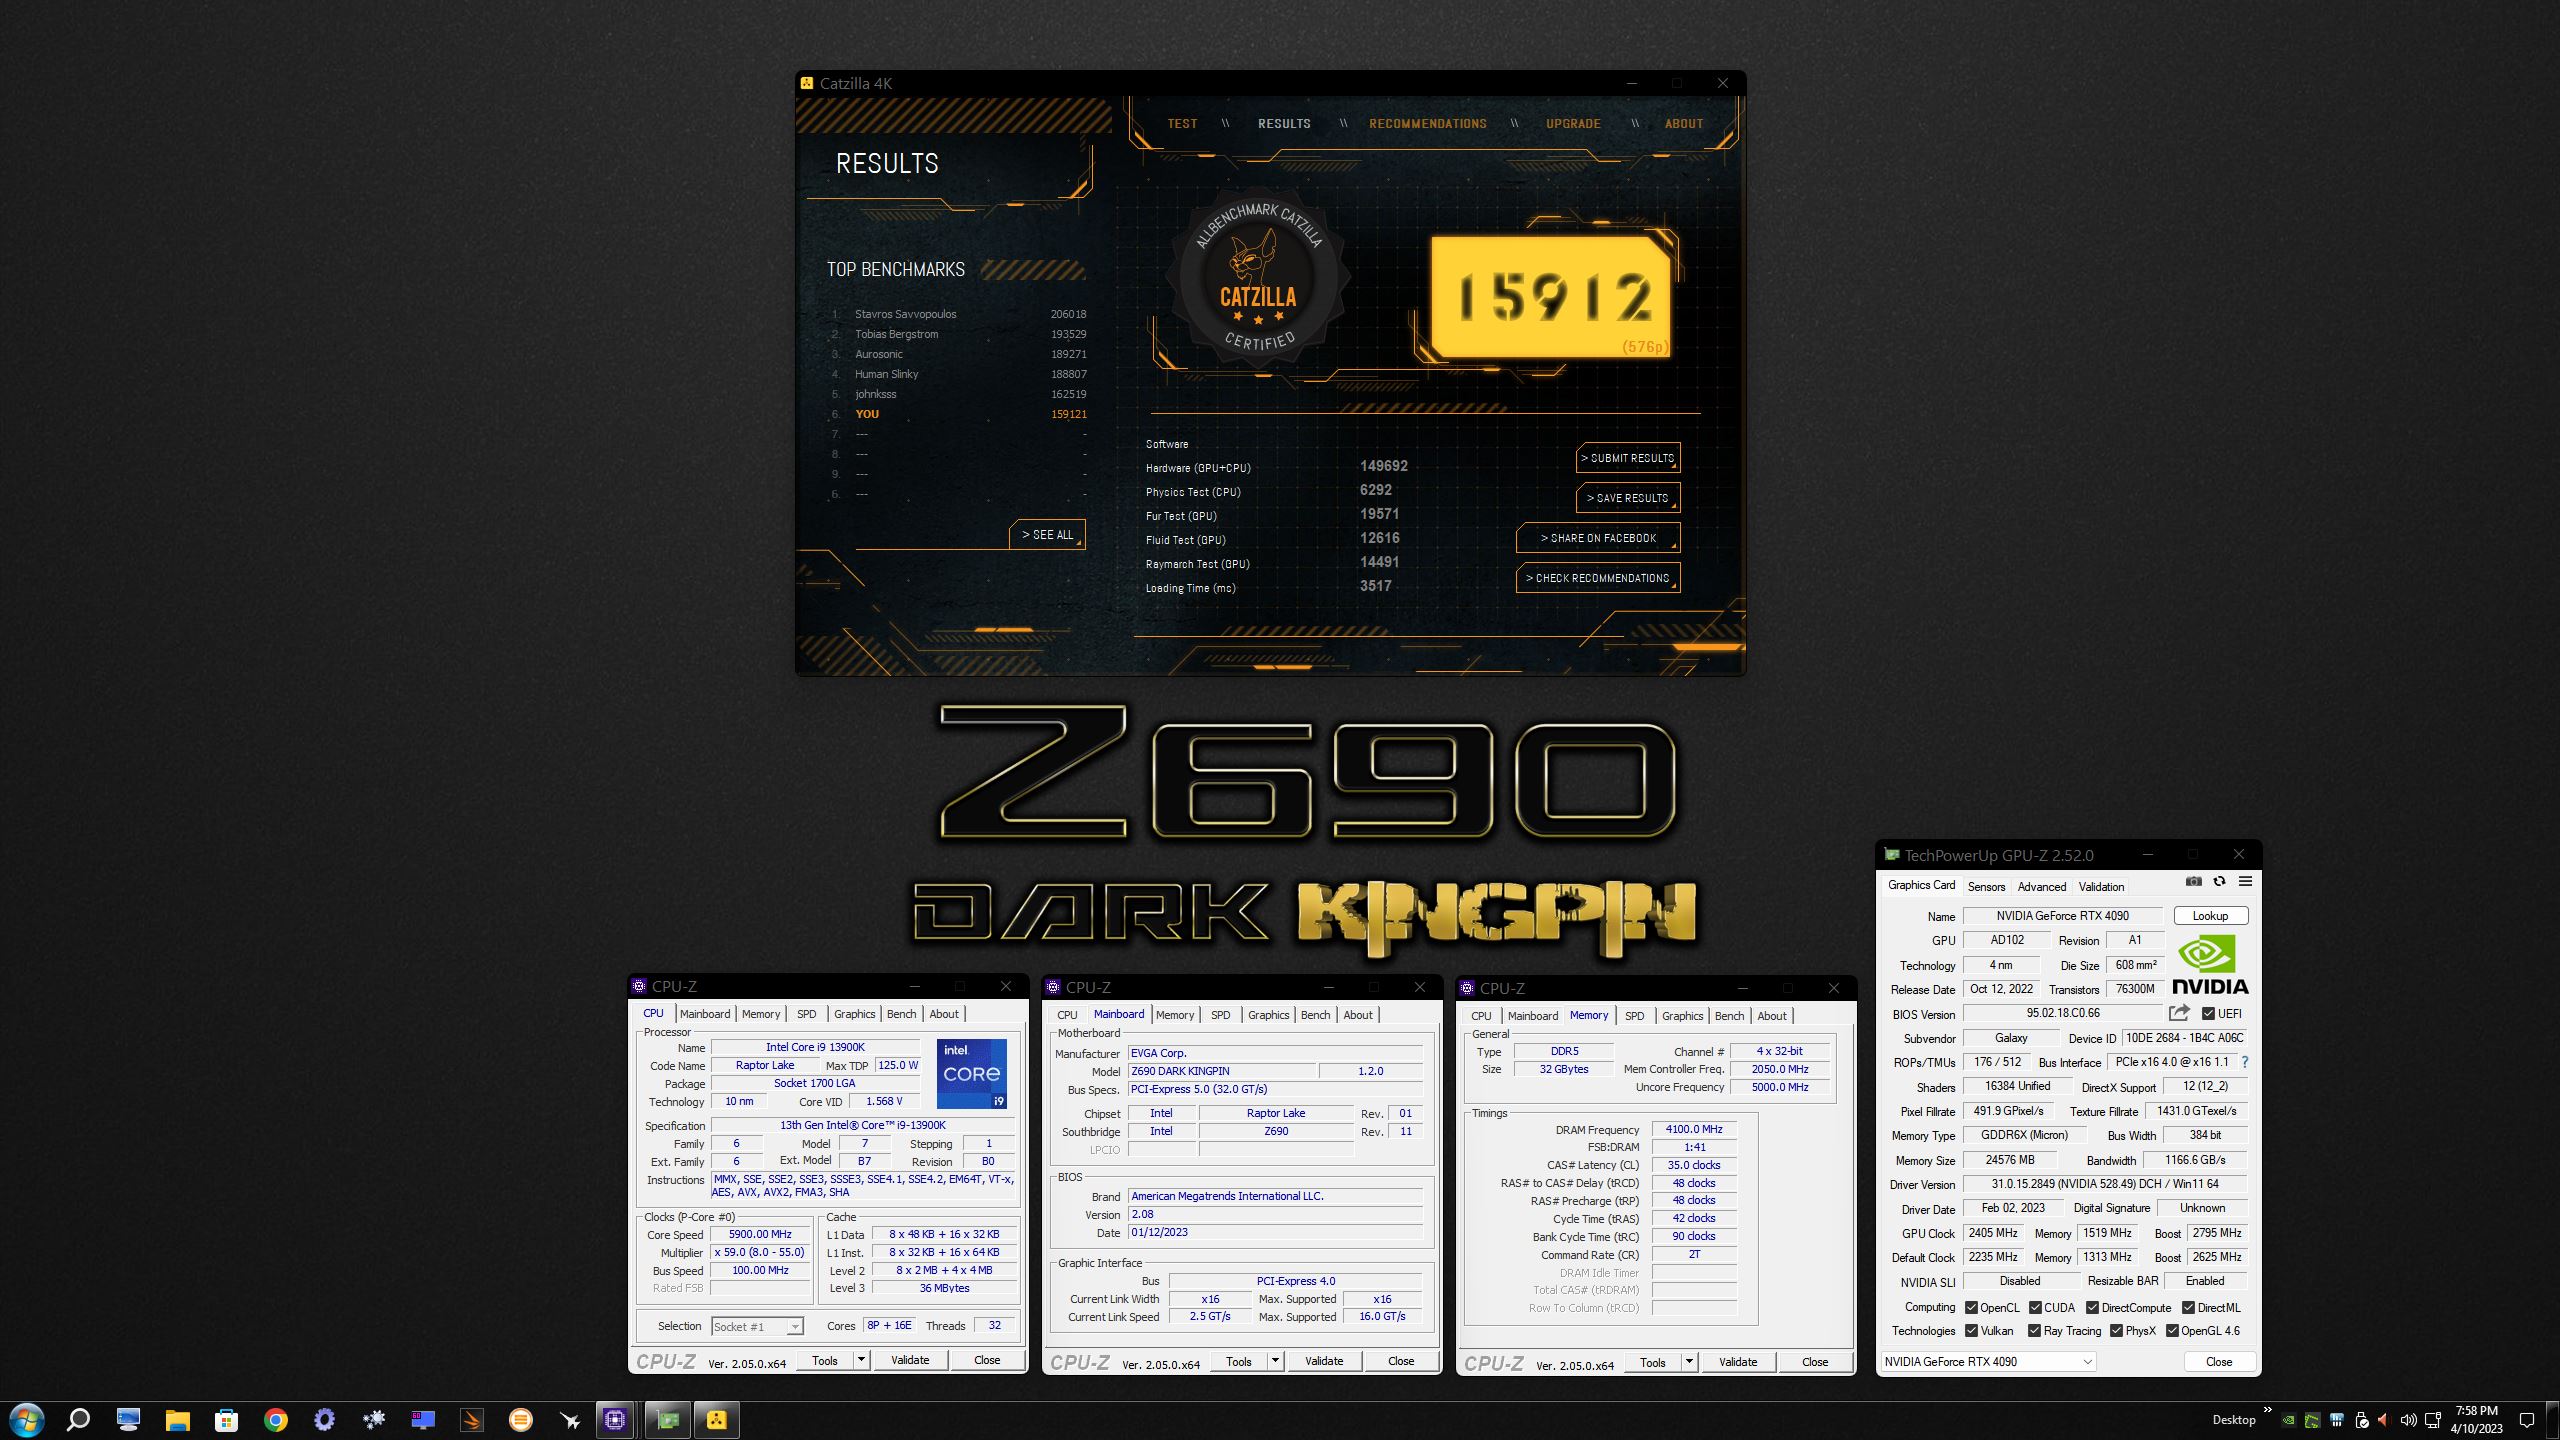The image size is (2560, 1440).
Task: Open RECOMMENDATIONS tab in Catzilla
Action: [x=1427, y=124]
